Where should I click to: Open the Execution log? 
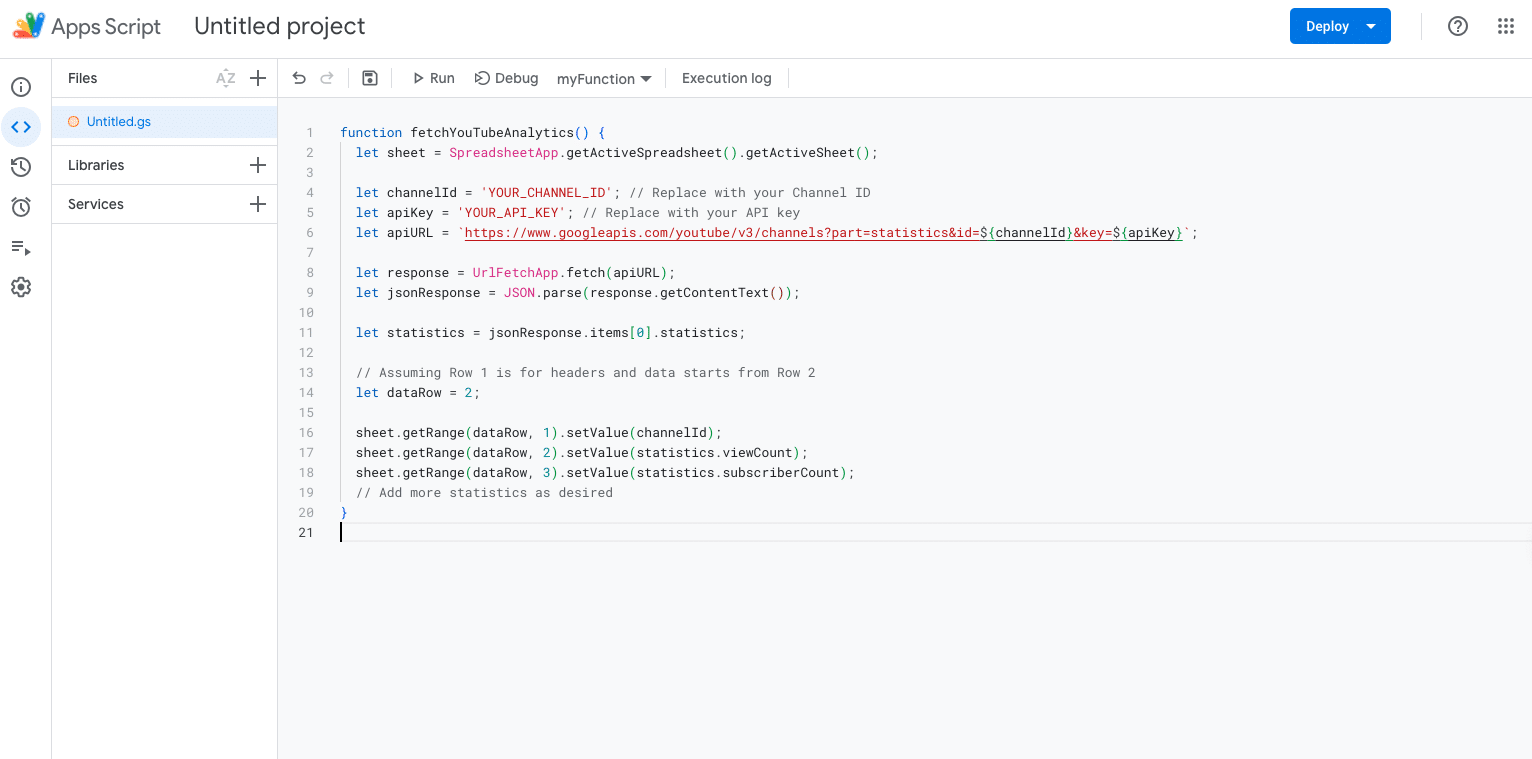727,78
